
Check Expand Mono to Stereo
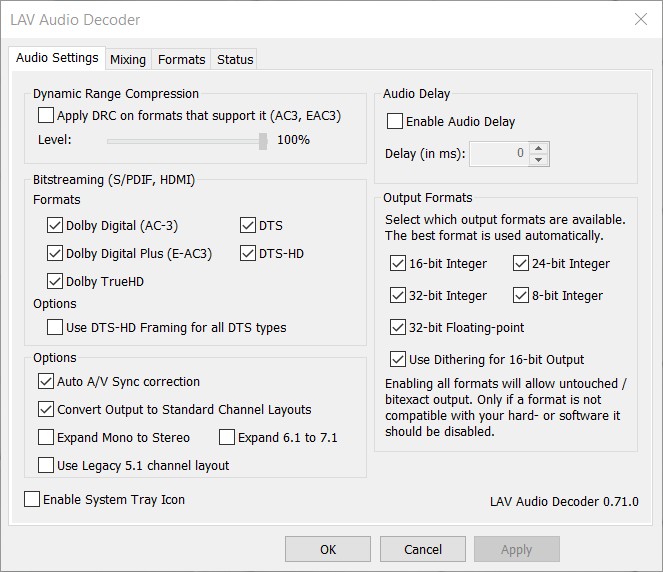(46, 438)
